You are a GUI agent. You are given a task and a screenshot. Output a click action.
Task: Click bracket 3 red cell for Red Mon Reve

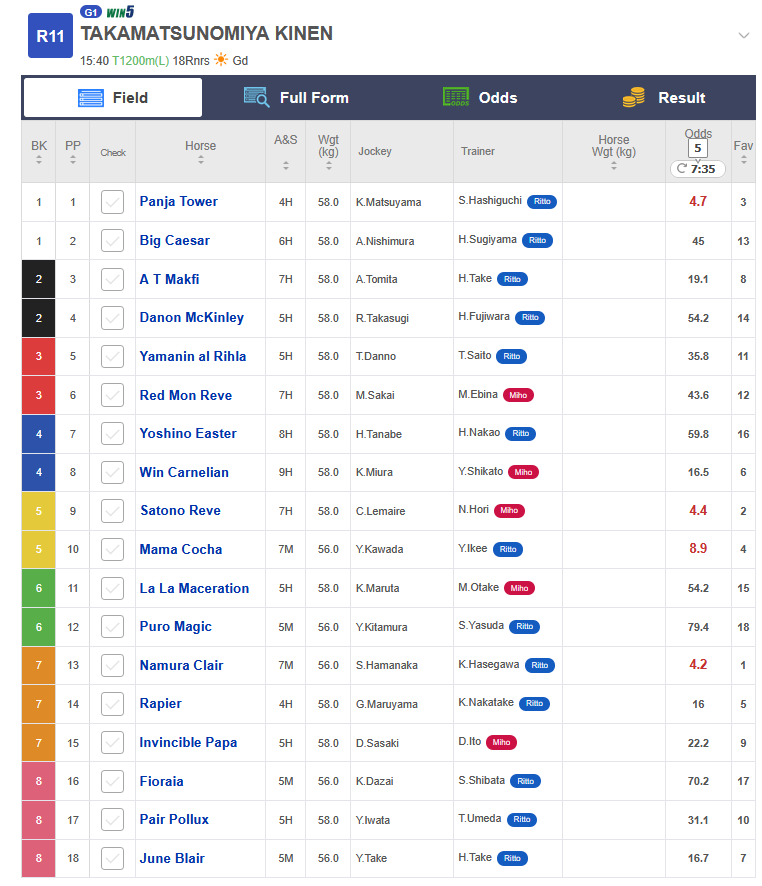[38, 396]
